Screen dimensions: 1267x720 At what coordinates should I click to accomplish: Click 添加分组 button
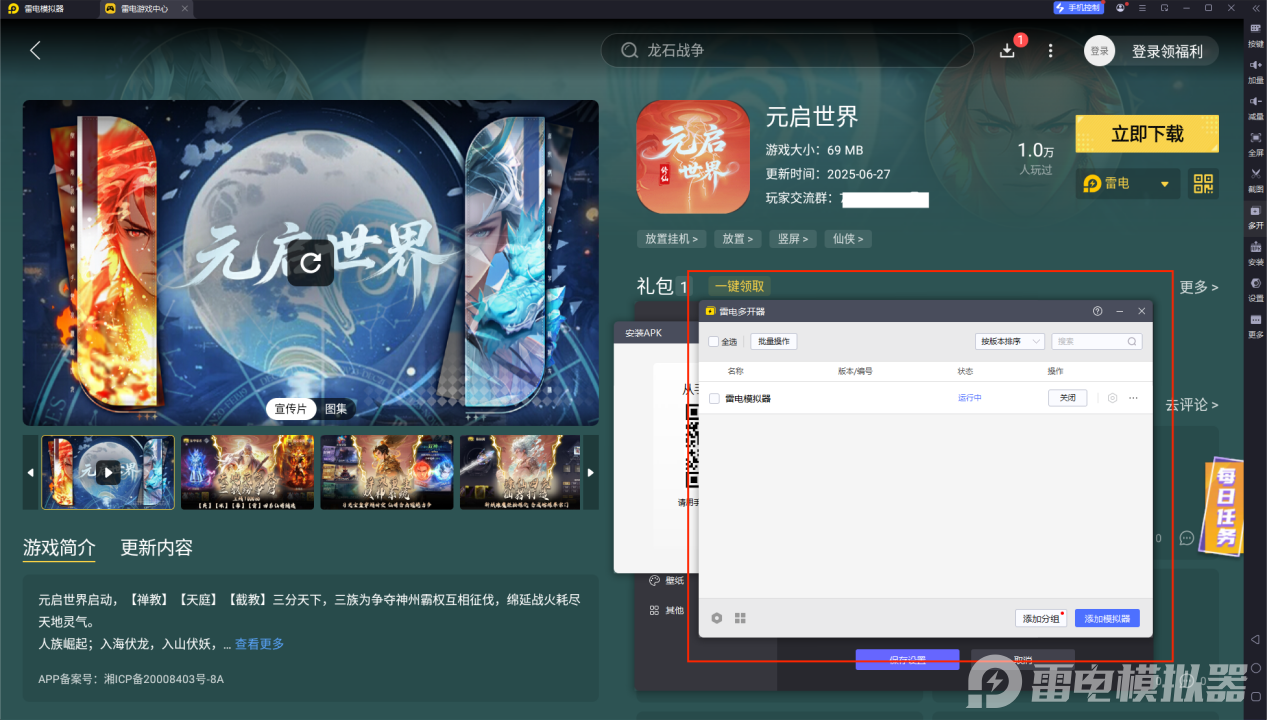coord(1040,619)
